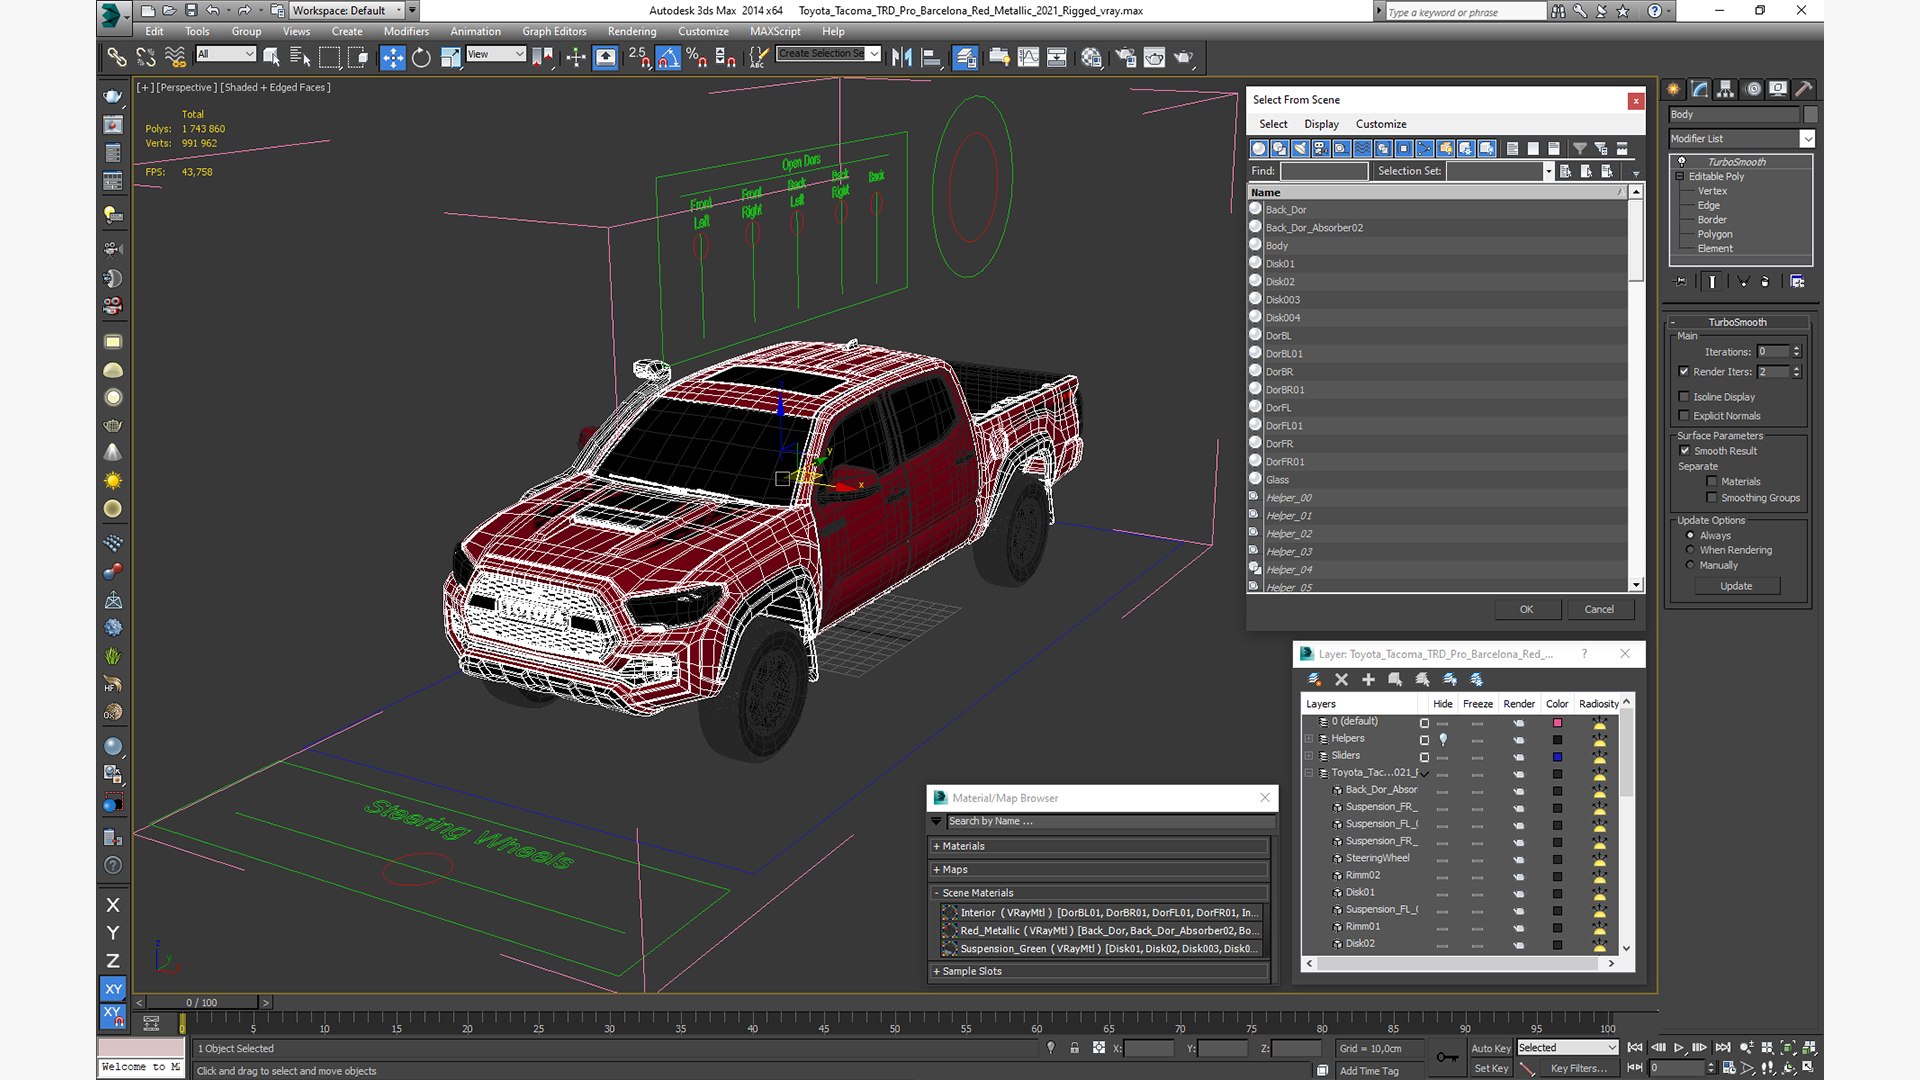Select the Select and Link tool

pyautogui.click(x=117, y=57)
